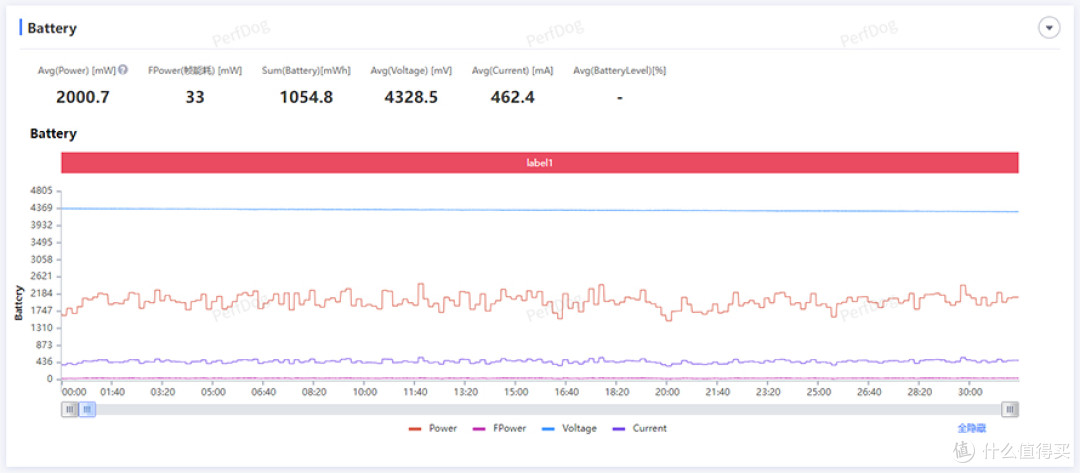
Task: Click the Sum(Battery)[mWh] label
Action: (x=307, y=70)
